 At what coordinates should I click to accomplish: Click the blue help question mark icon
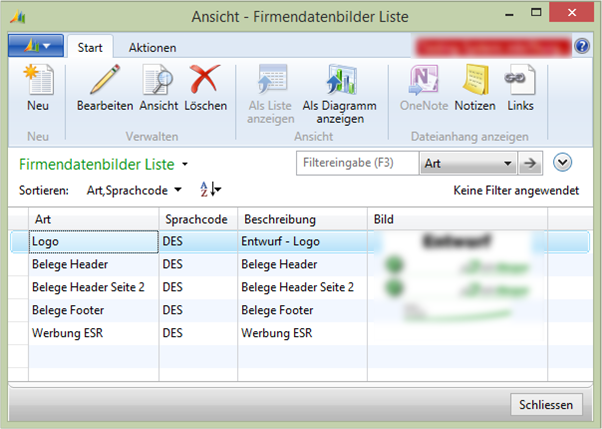[x=582, y=46]
